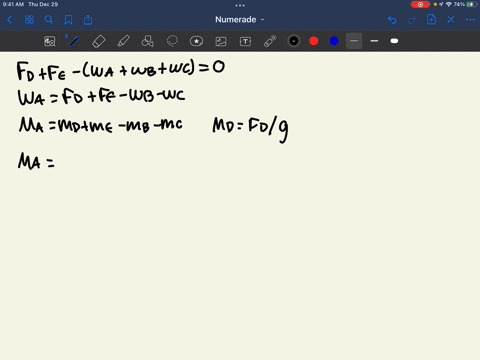
Task: Open the Elements sticker tool
Action: [x=196, y=41]
